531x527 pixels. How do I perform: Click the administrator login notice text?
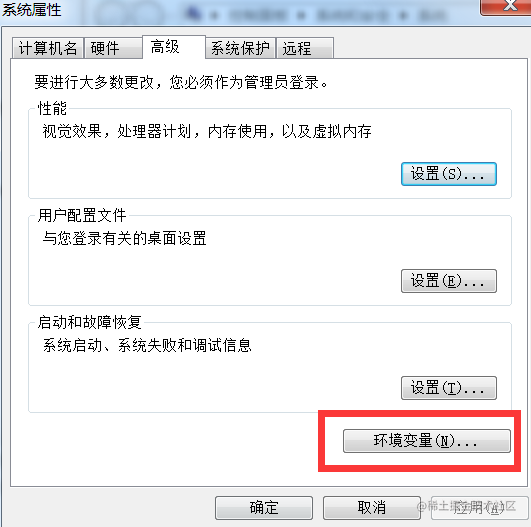pos(181,82)
